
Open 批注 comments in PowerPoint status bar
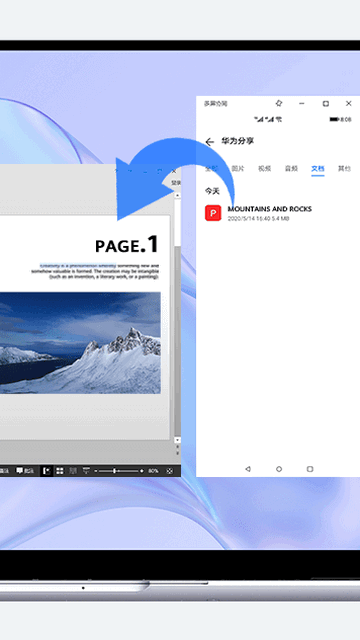tap(25, 471)
